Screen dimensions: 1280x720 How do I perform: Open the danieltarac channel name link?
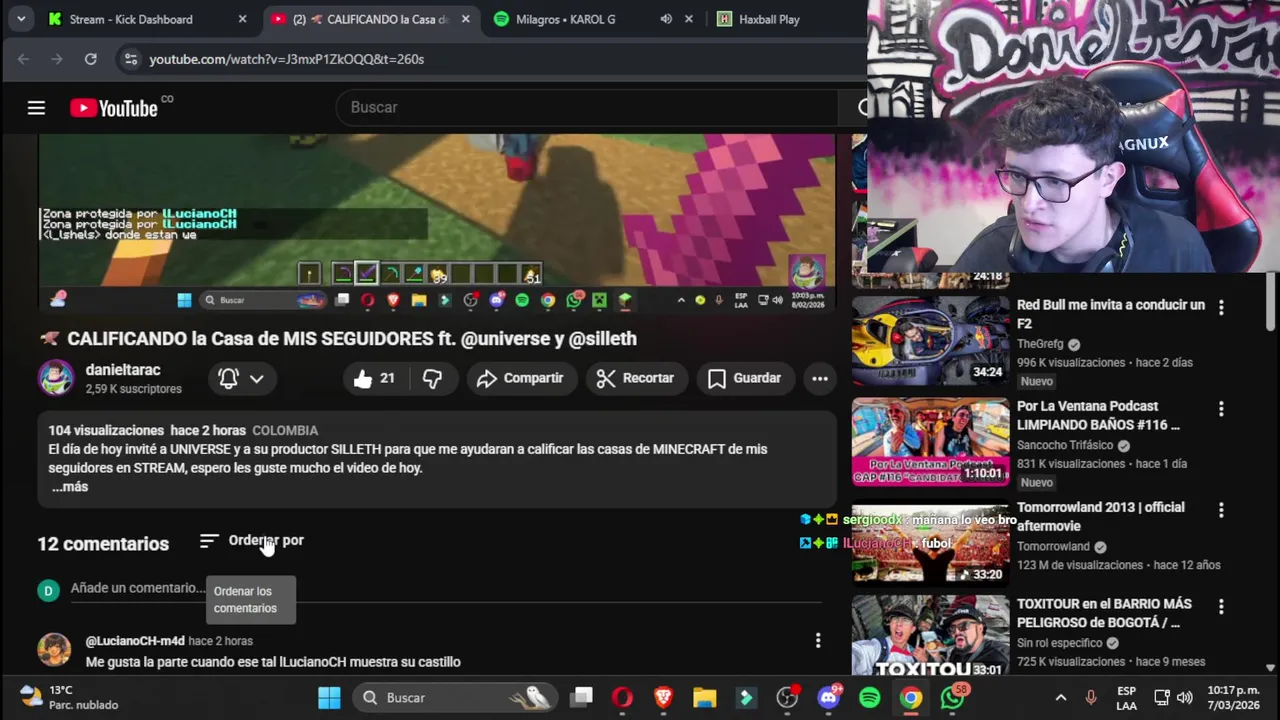click(123, 370)
